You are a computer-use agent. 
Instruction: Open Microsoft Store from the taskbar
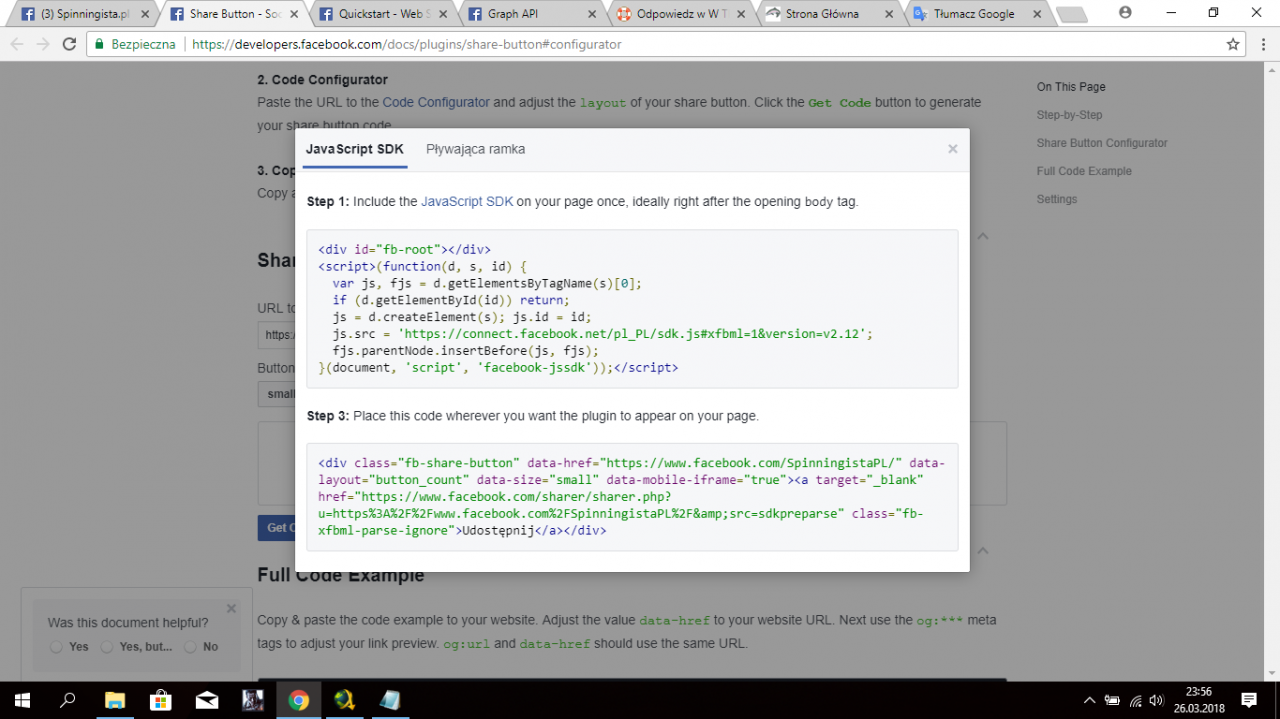coord(160,700)
